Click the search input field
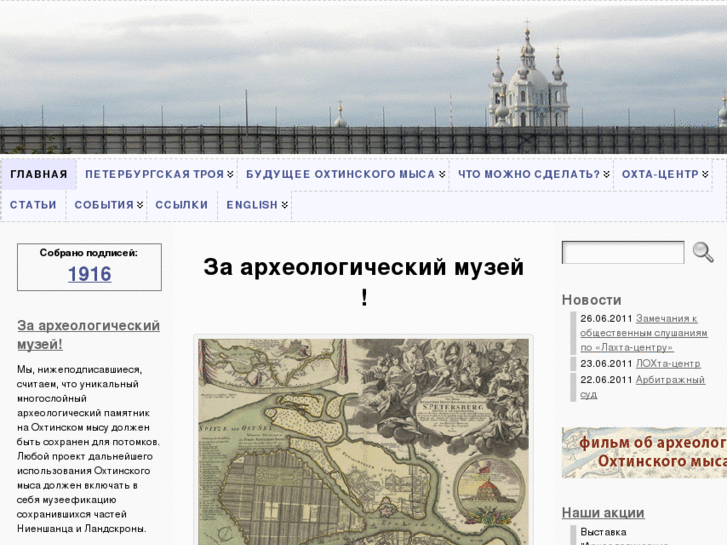The width and height of the screenshot is (727, 545). [x=622, y=252]
